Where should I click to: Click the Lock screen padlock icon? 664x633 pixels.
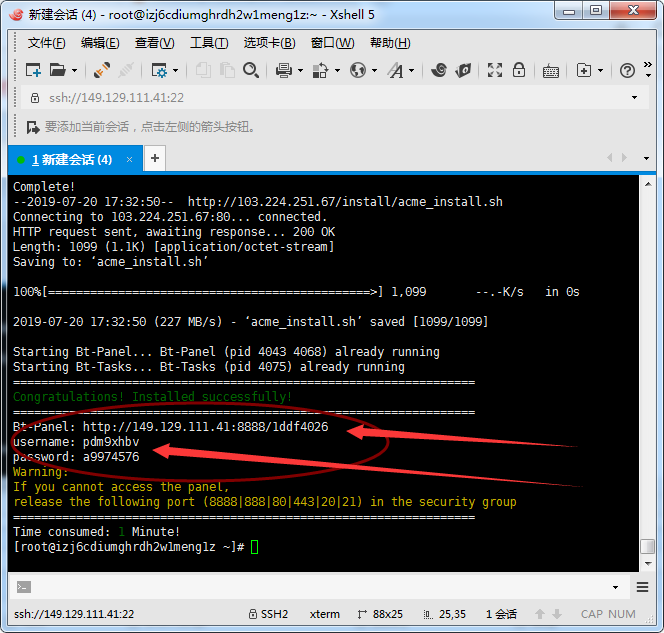(x=519, y=70)
